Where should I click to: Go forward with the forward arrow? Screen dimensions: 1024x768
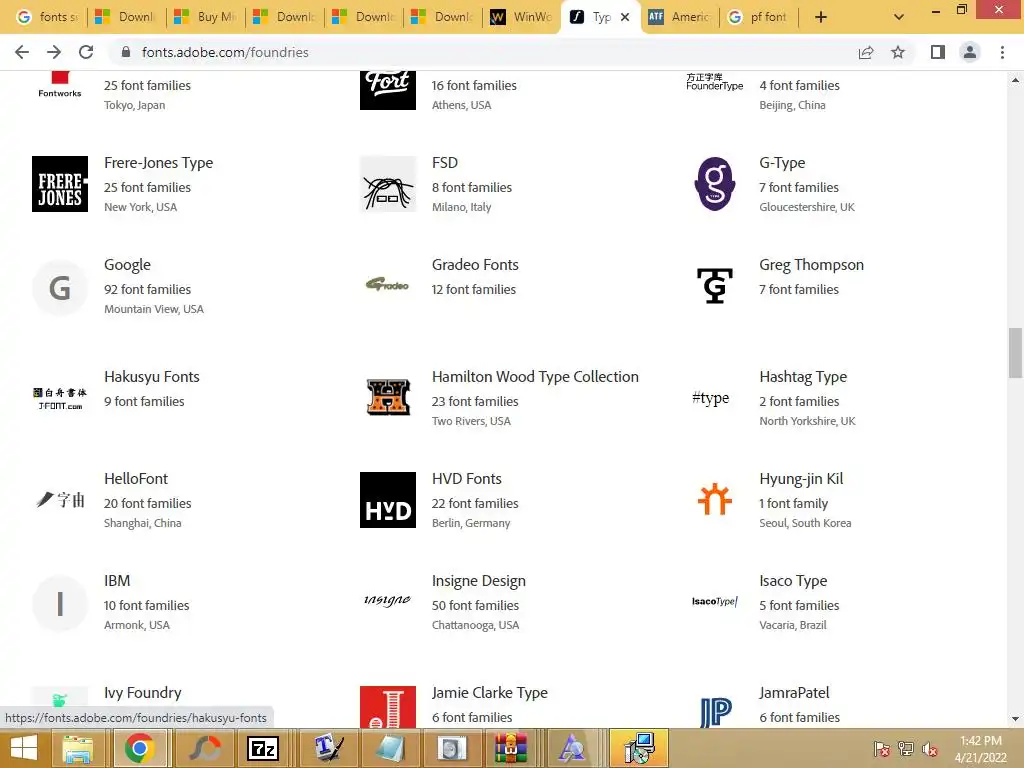pyautogui.click(x=54, y=52)
